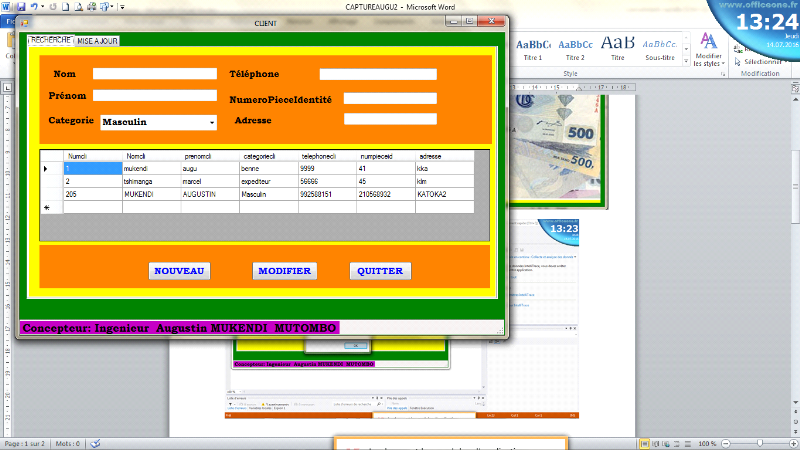The height and width of the screenshot is (450, 800).
Task: Click the Nom input field
Action: (x=155, y=73)
